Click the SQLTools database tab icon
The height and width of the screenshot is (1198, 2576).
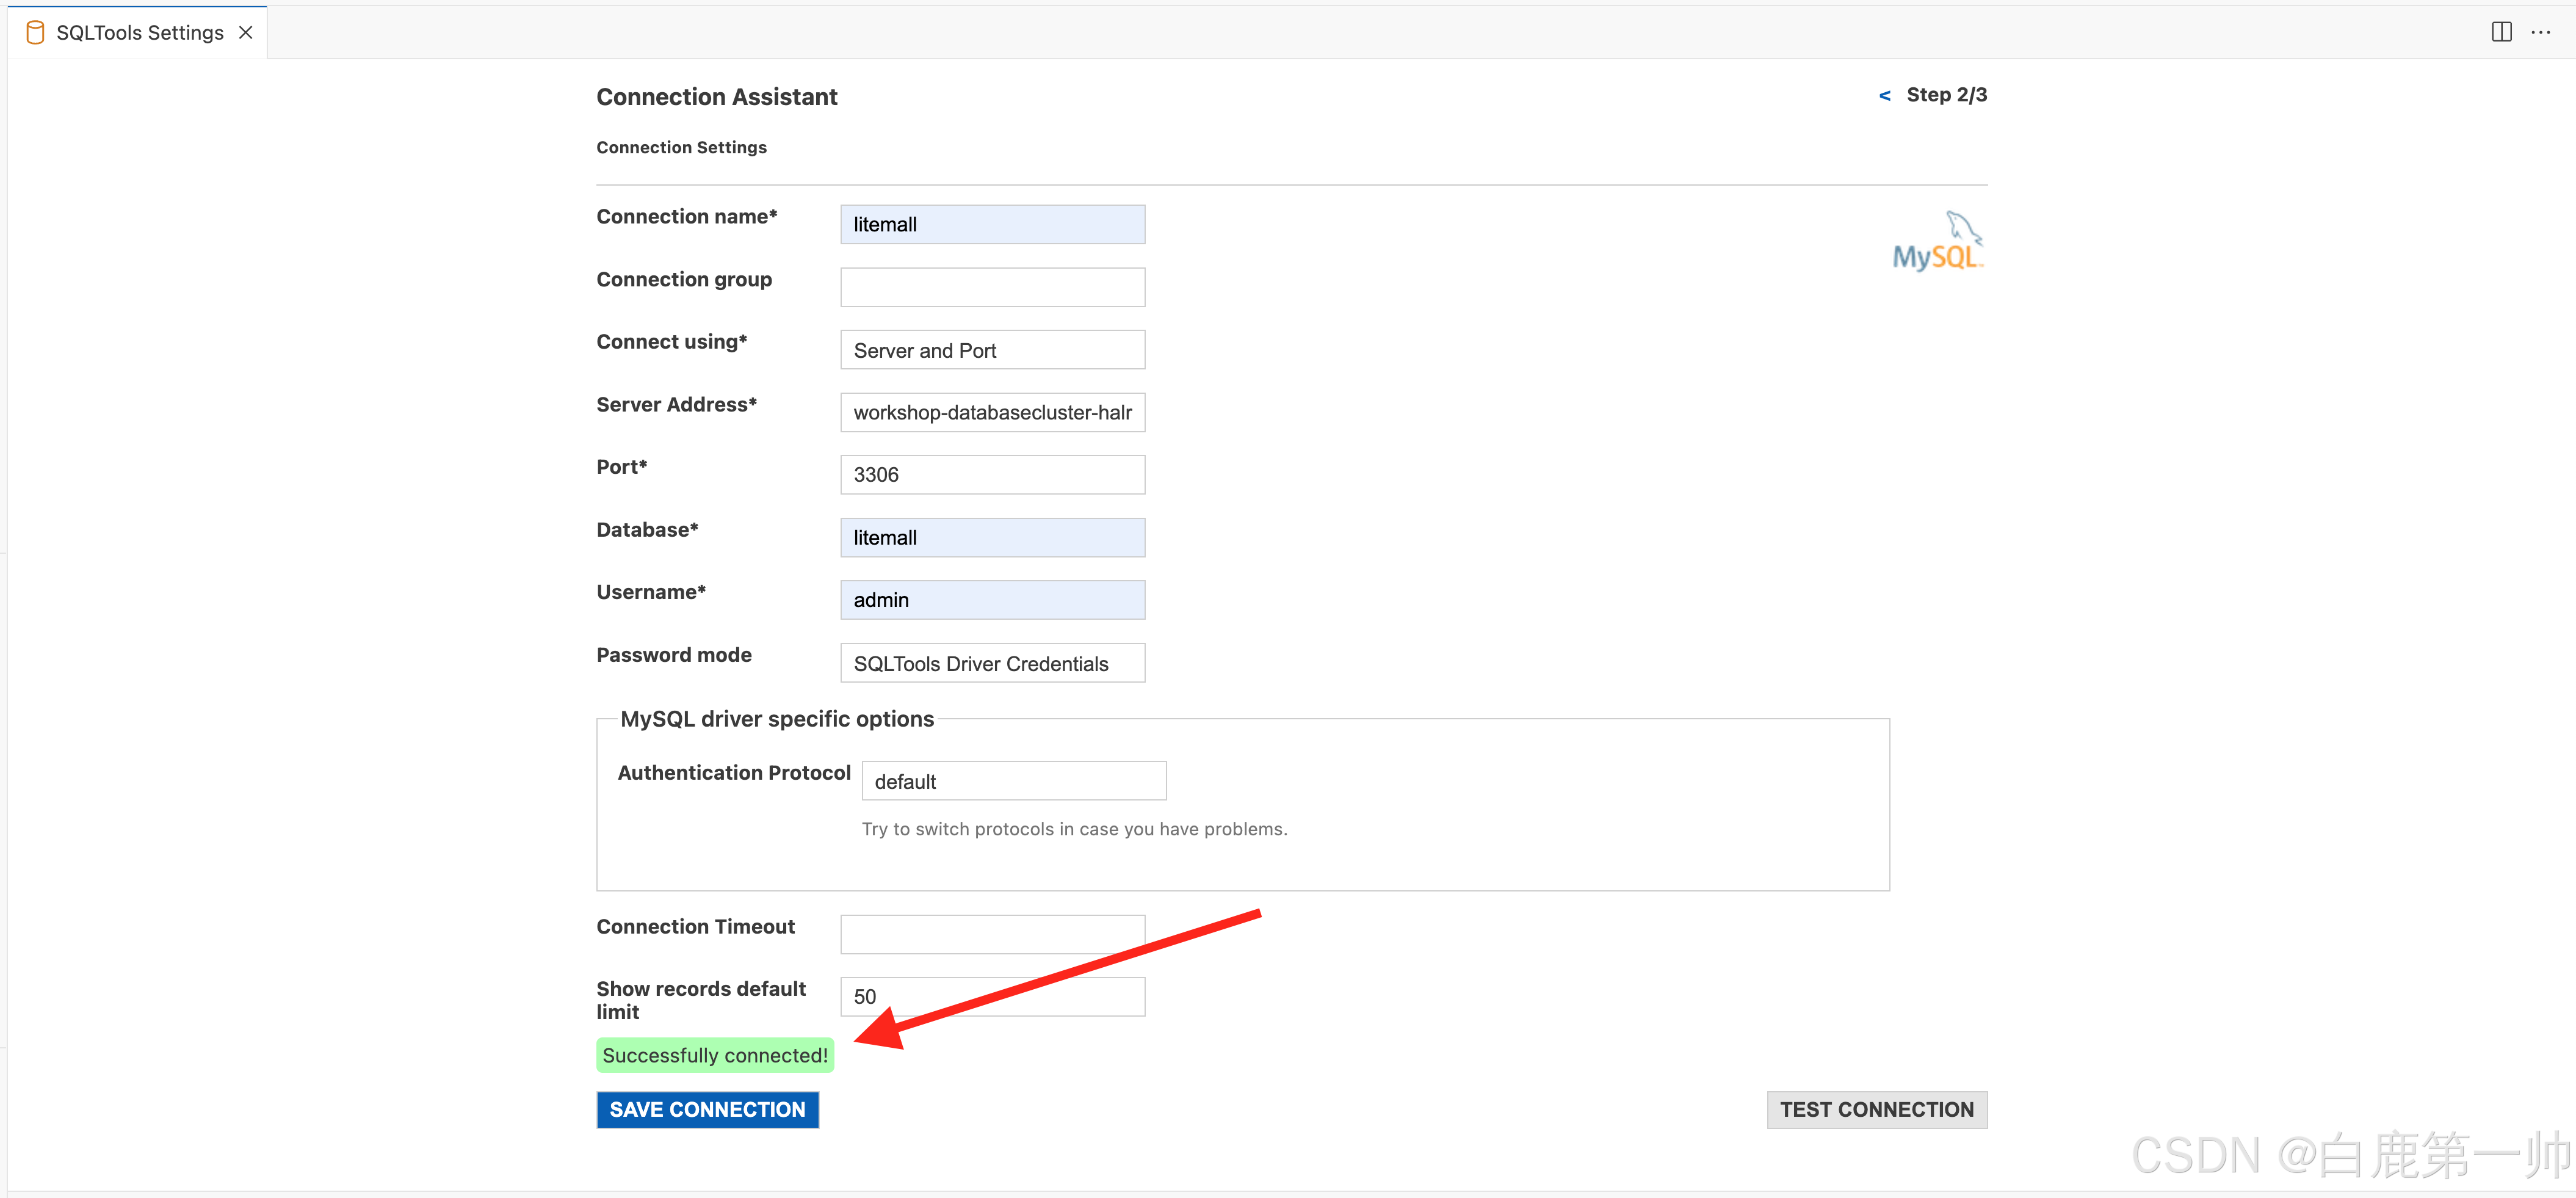[35, 33]
